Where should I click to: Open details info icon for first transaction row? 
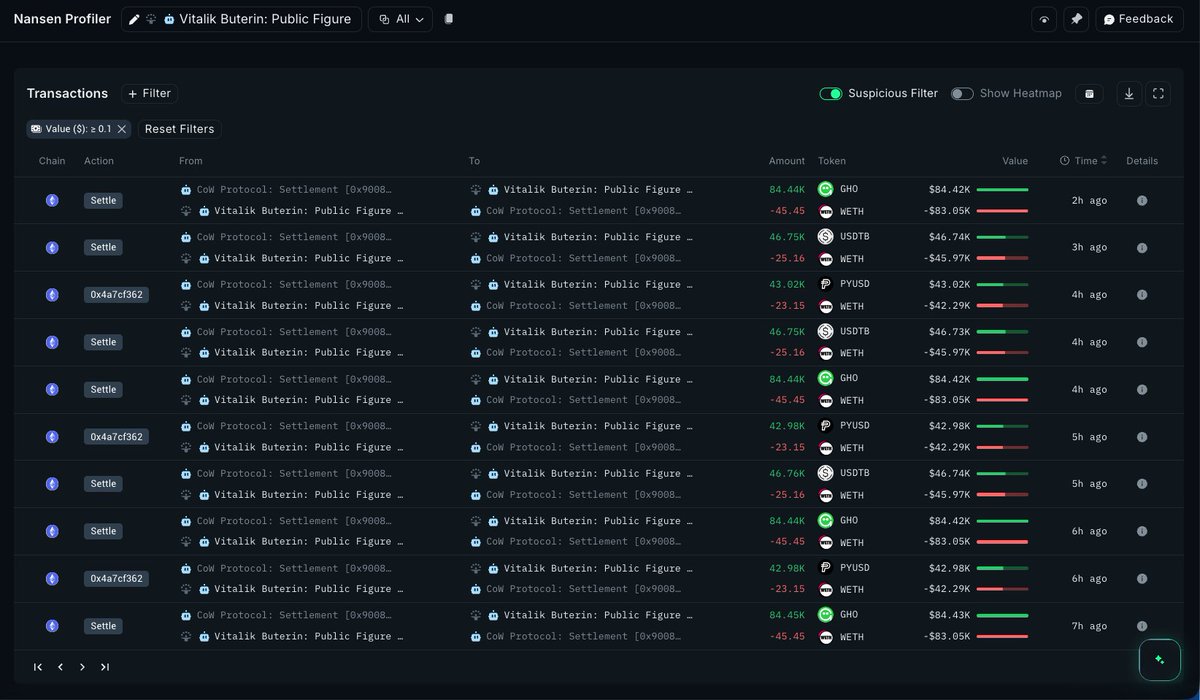click(x=1142, y=200)
